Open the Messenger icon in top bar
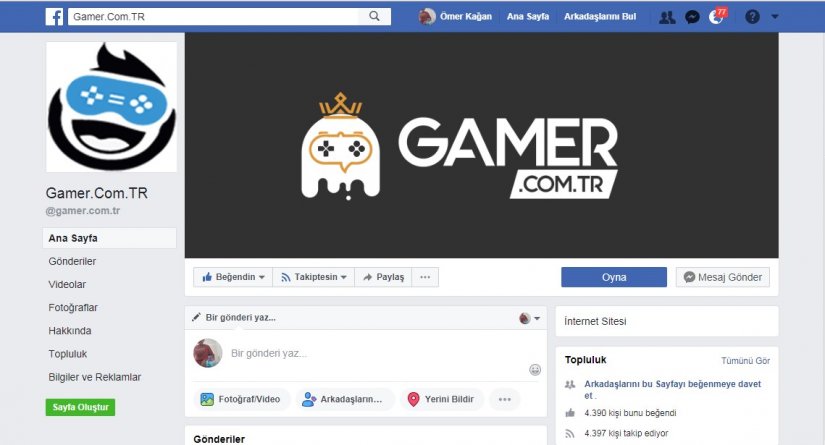The image size is (825, 445). click(x=692, y=17)
